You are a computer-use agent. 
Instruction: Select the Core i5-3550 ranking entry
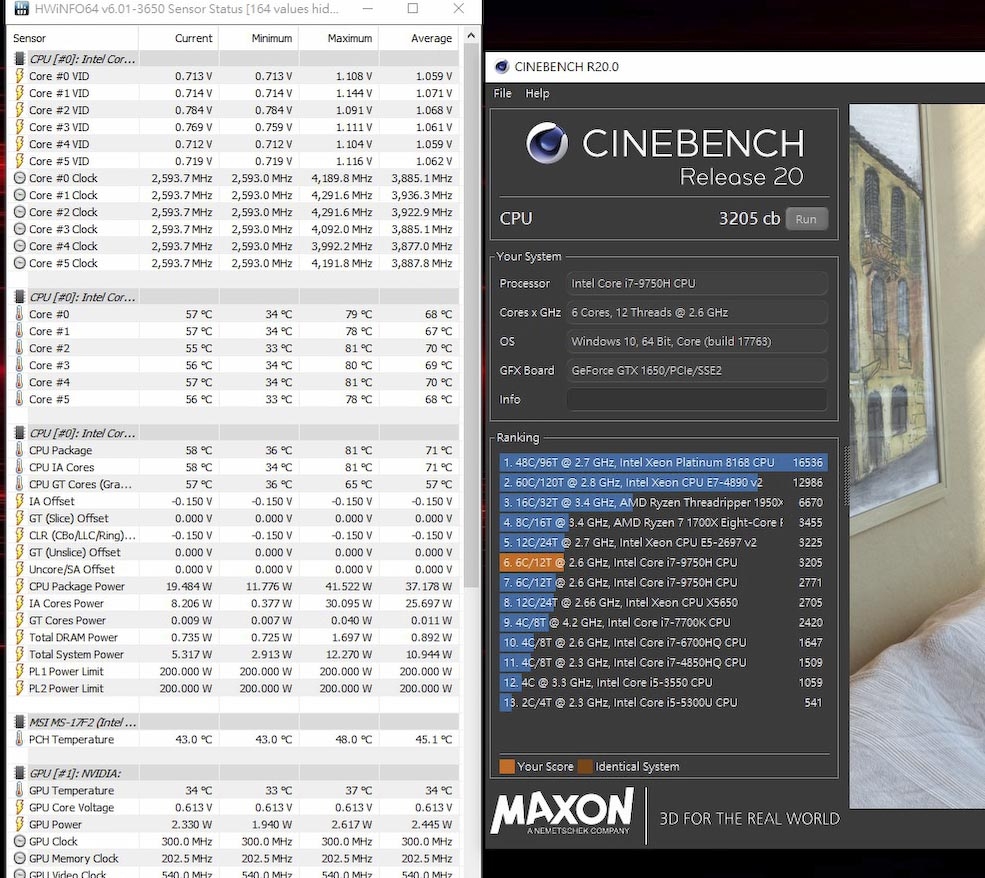[663, 683]
